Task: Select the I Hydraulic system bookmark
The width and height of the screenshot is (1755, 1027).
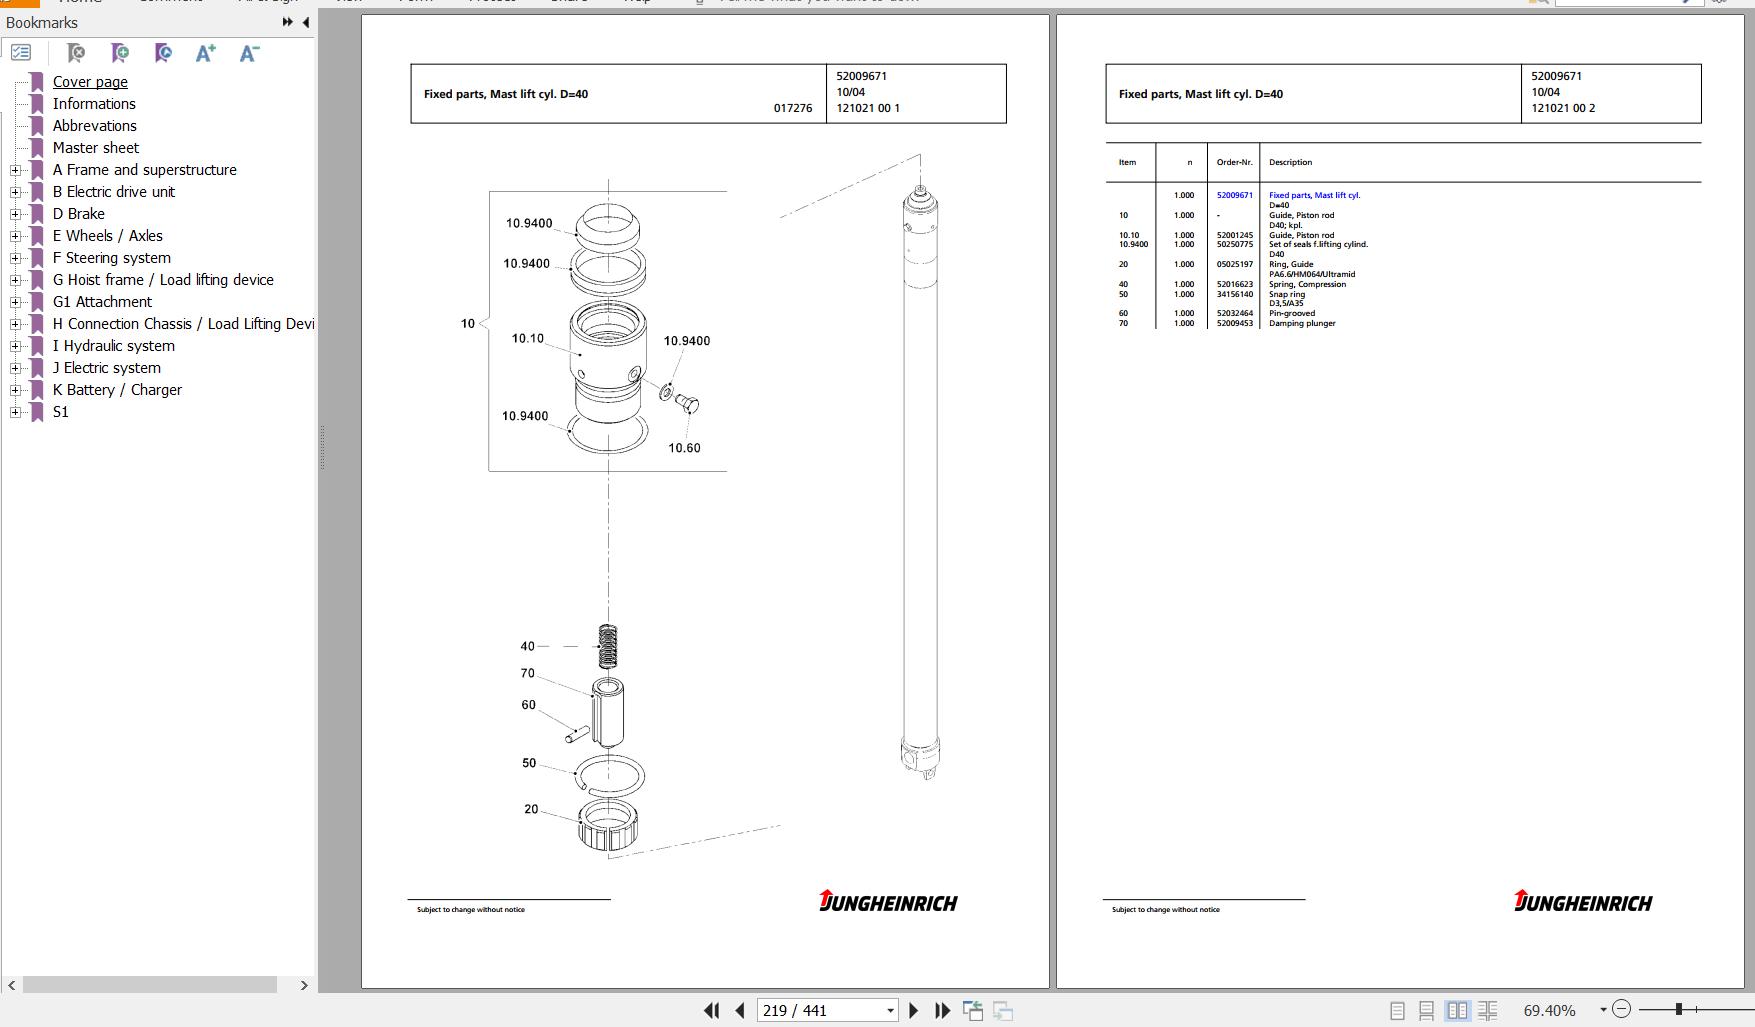Action: point(114,346)
